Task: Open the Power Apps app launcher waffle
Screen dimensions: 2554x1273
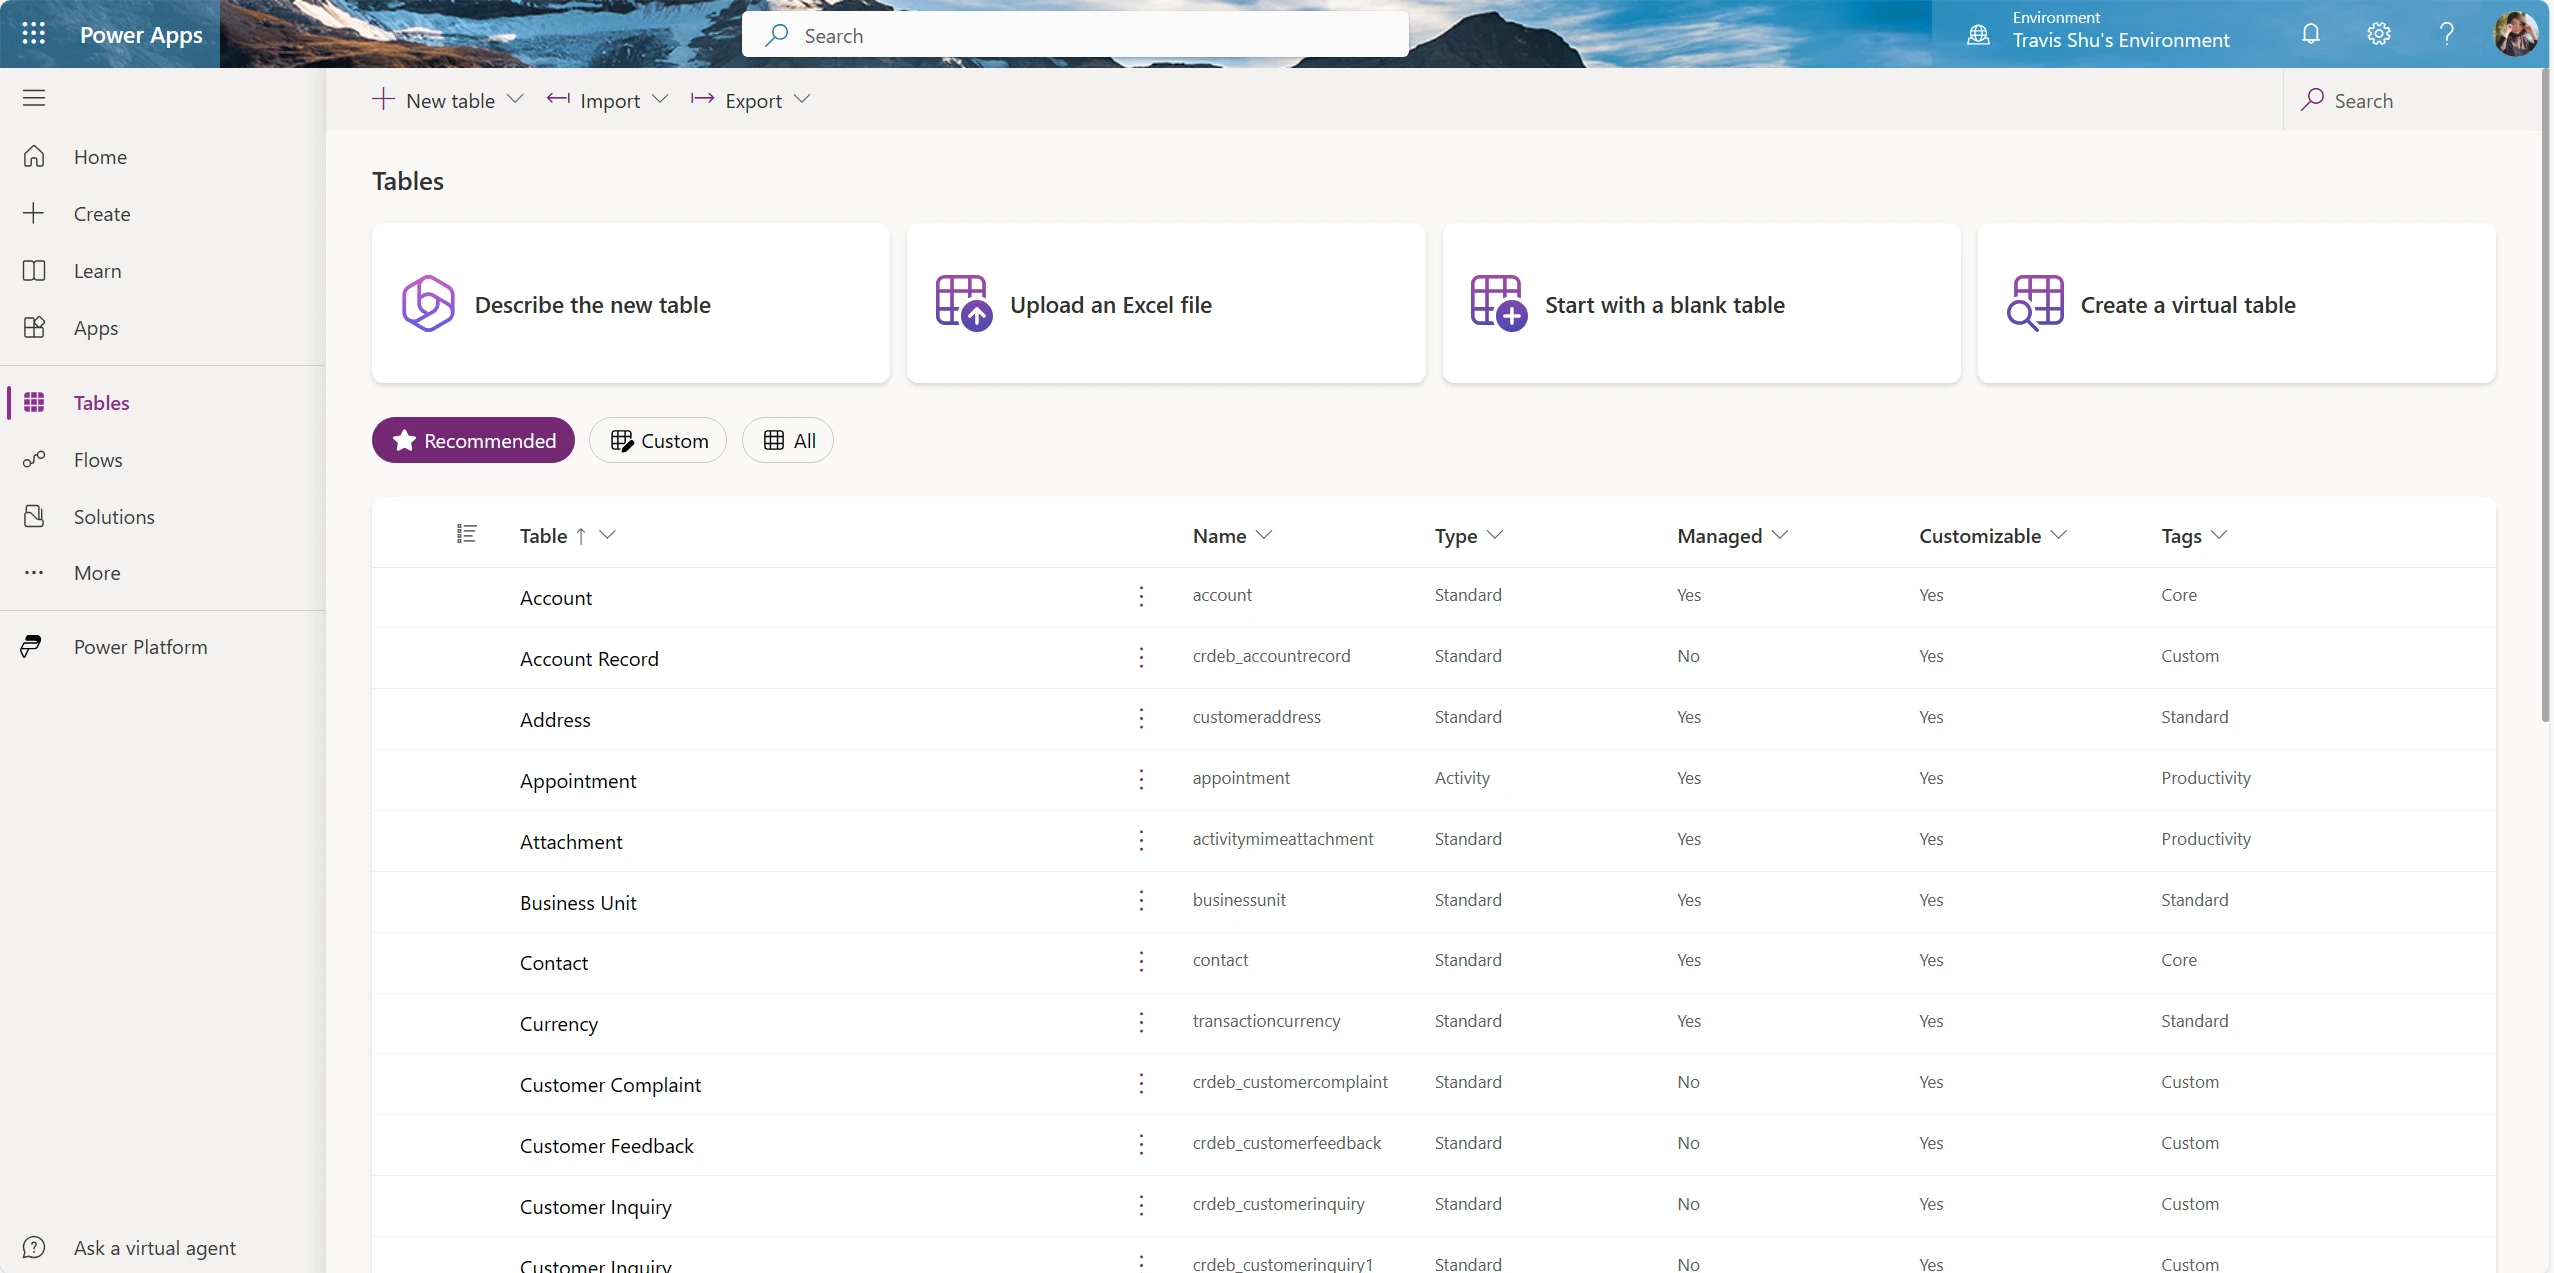Action: coord(33,33)
